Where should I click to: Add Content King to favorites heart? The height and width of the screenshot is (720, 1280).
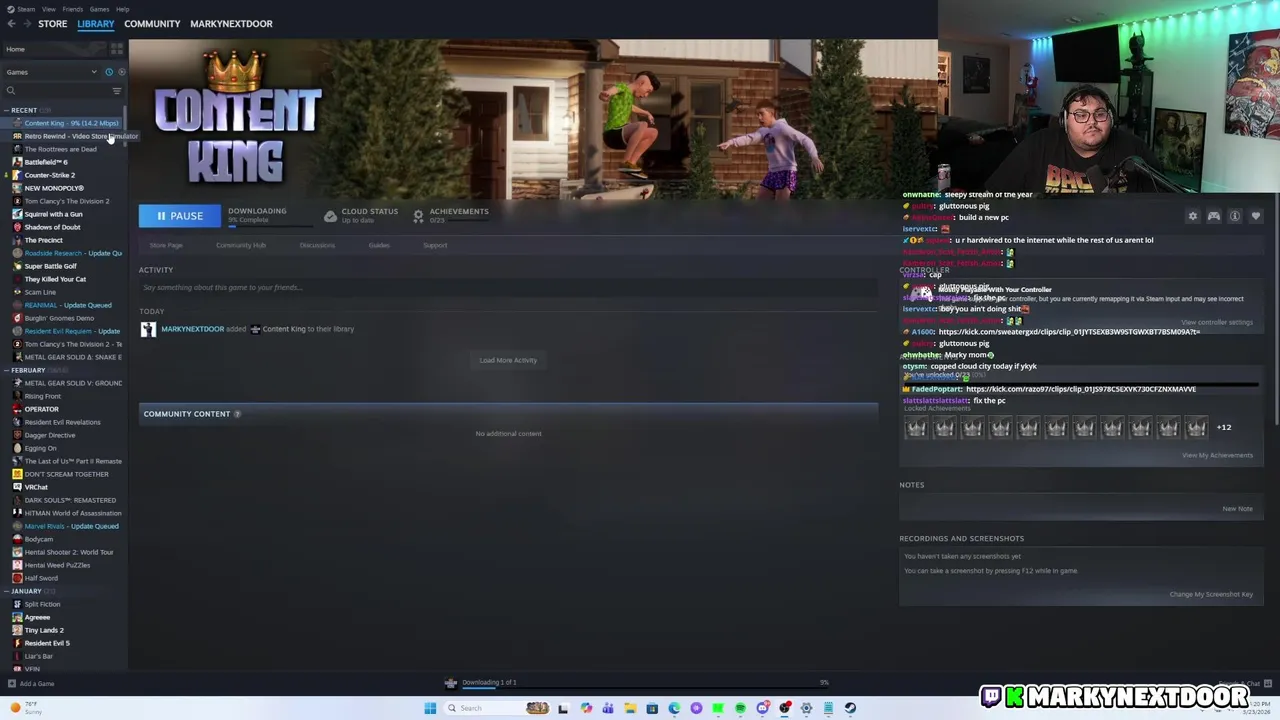(1256, 216)
